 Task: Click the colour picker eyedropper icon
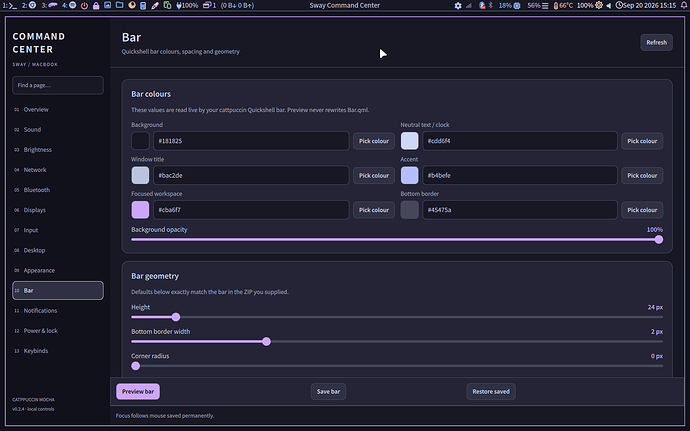[x=155, y=6]
